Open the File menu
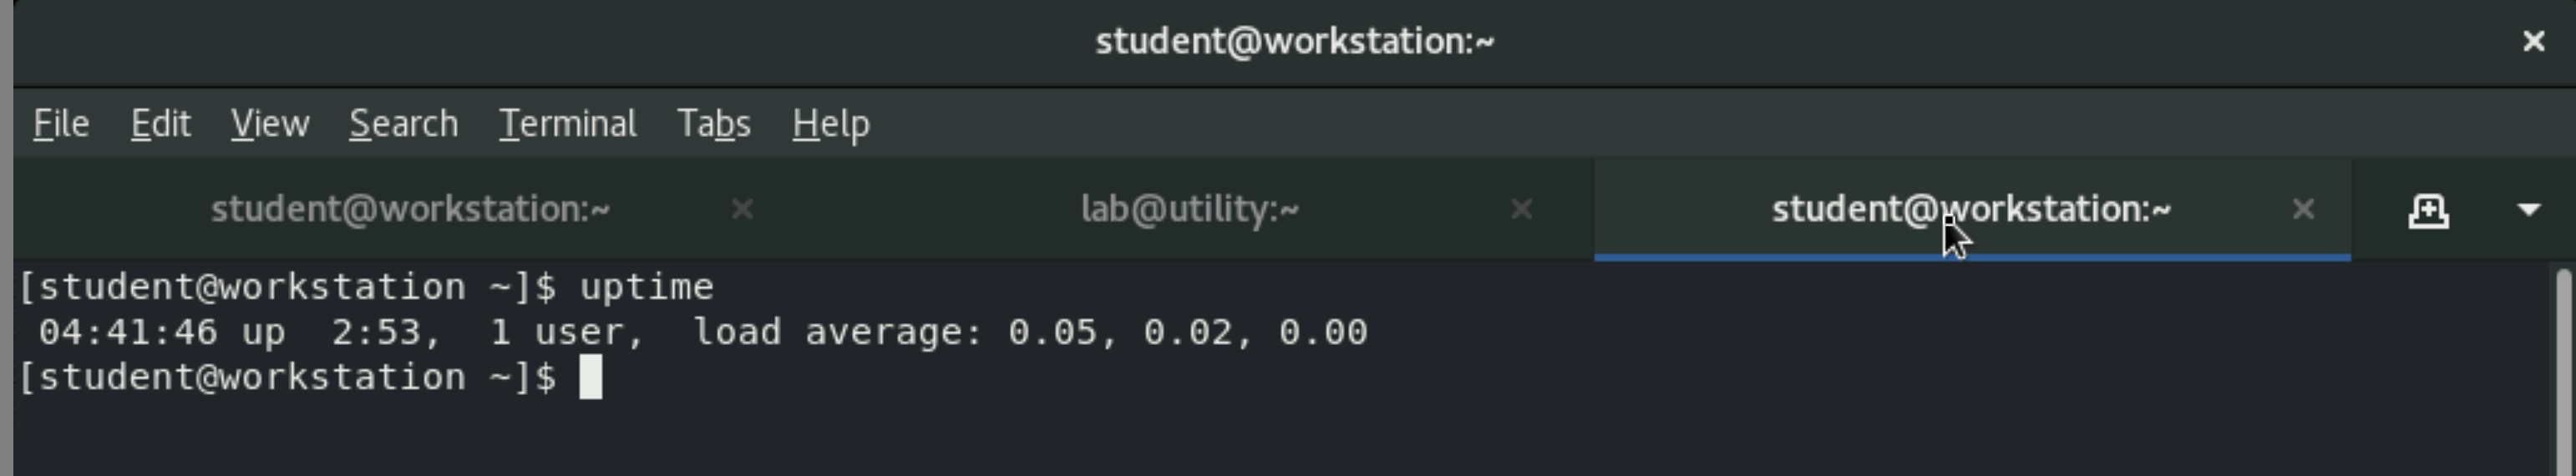The height and width of the screenshot is (476, 2576). pos(61,124)
